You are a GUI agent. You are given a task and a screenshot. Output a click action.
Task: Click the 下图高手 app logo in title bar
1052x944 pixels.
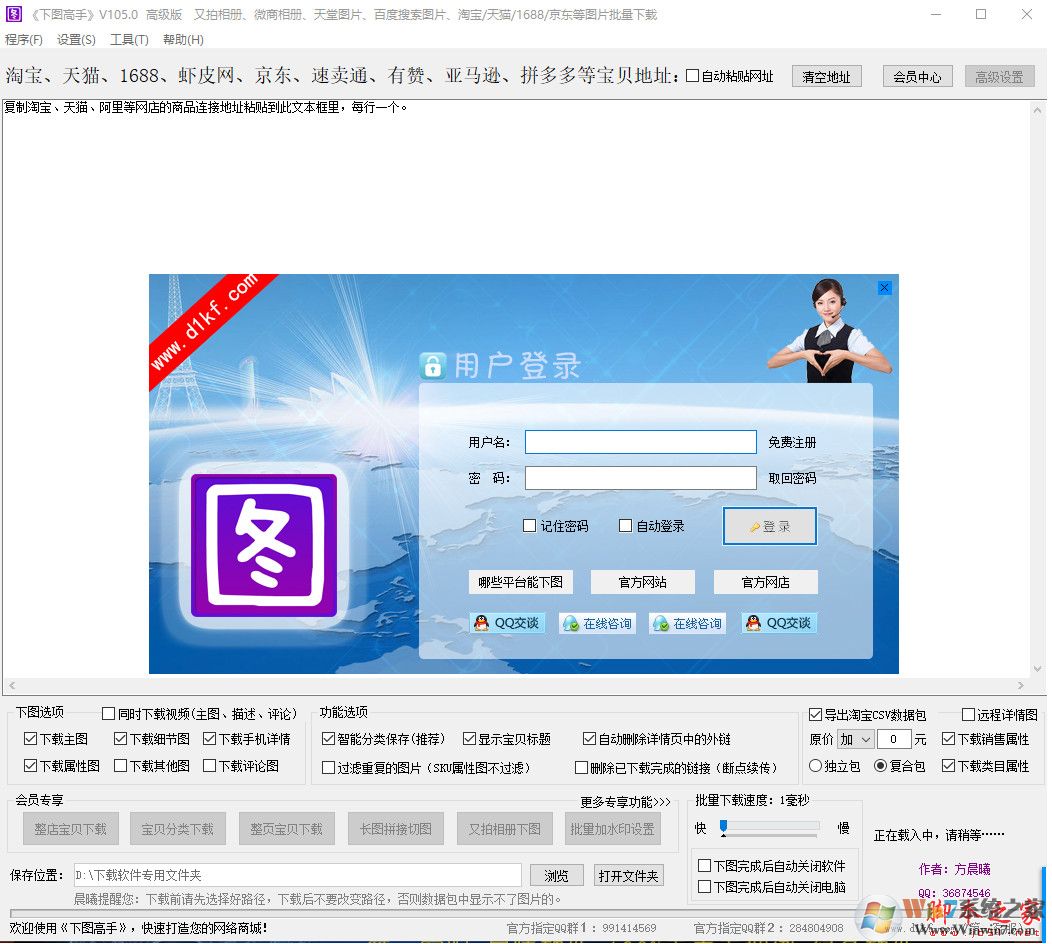[x=12, y=15]
